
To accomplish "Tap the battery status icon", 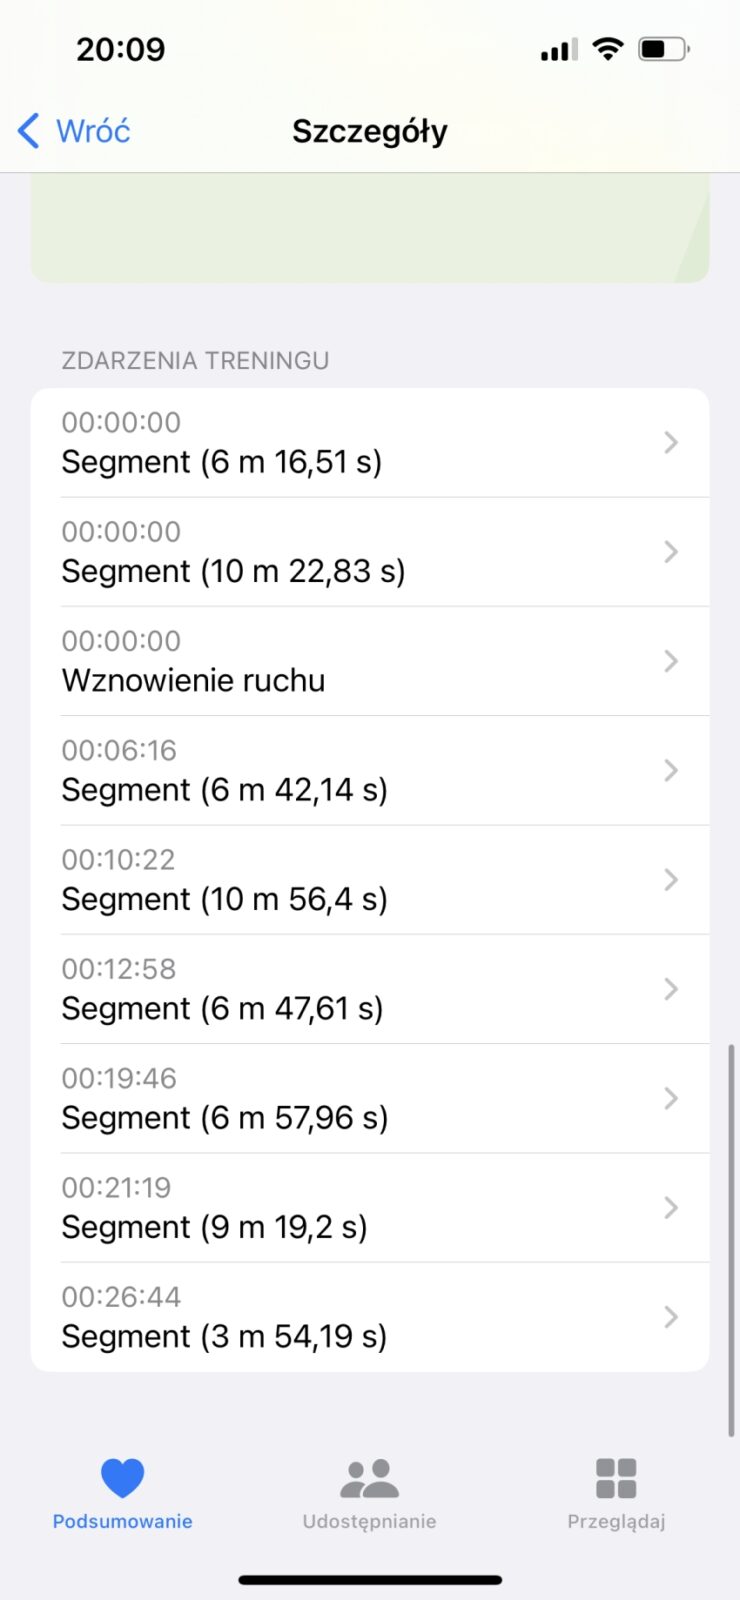I will tap(664, 49).
